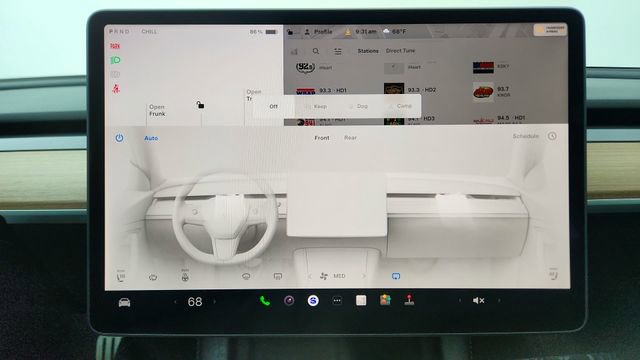Image resolution: width=640 pixels, height=360 pixels.
Task: Select the Direct Tune tab
Action: (x=400, y=51)
